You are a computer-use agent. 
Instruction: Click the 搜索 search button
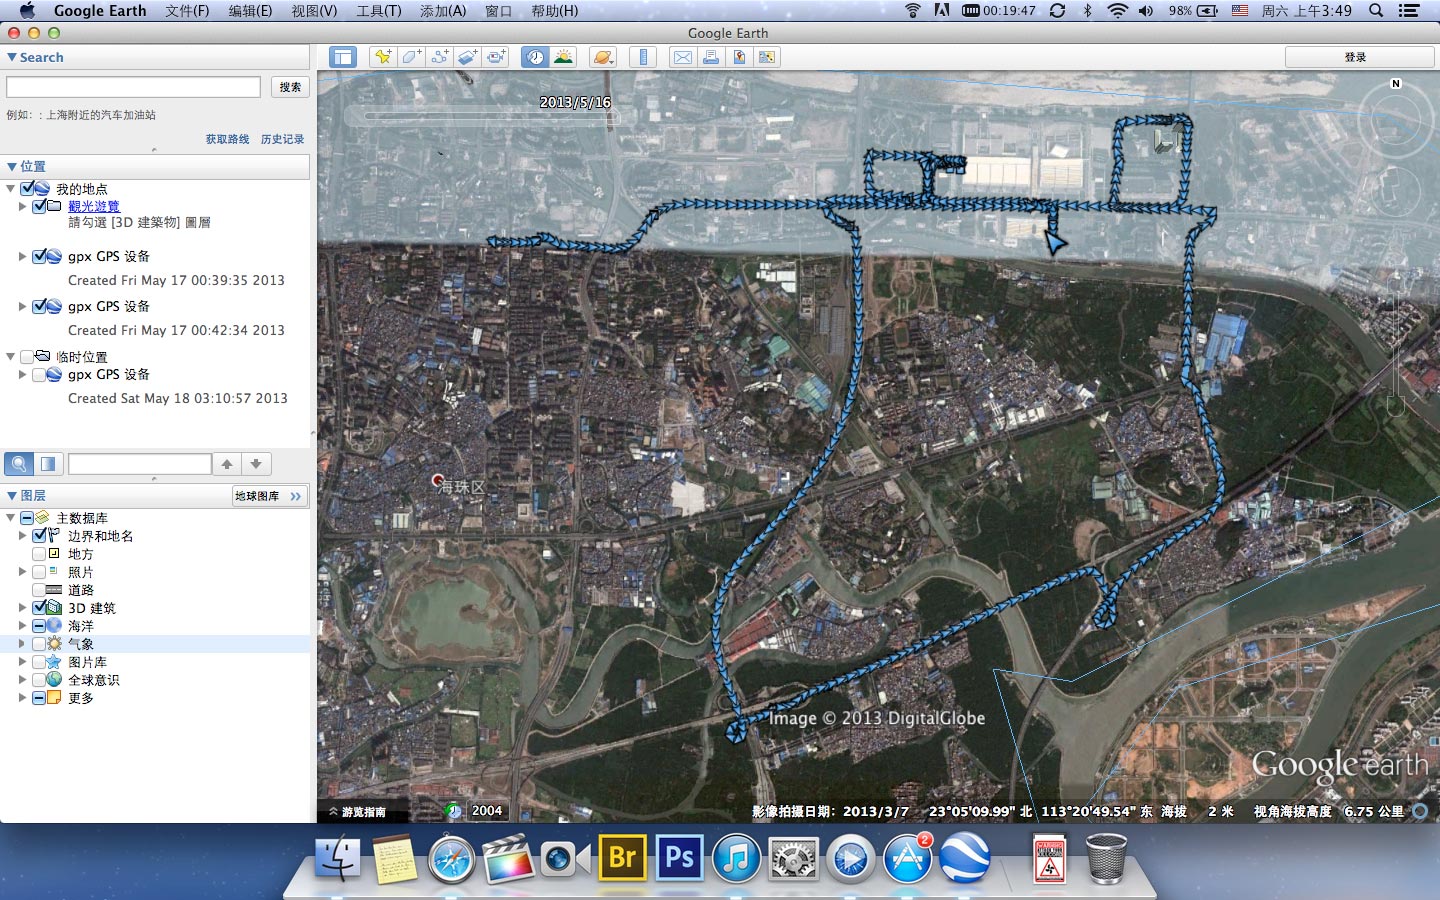290,87
